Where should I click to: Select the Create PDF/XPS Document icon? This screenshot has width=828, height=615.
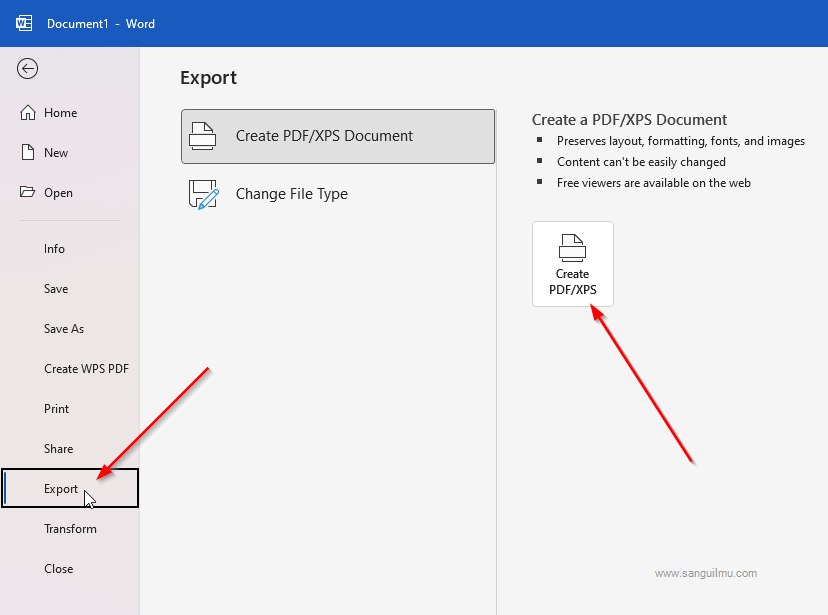(204, 135)
